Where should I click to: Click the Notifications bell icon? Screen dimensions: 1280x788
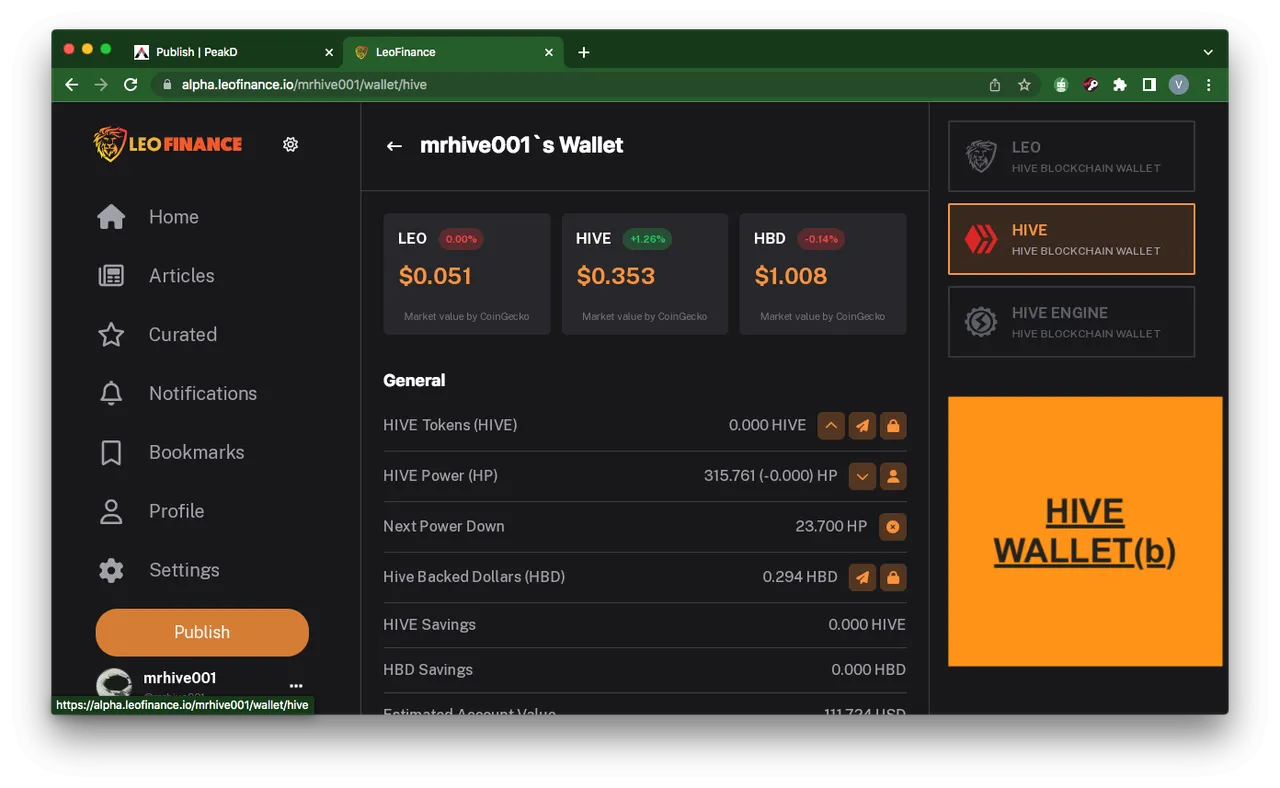[x=111, y=394]
